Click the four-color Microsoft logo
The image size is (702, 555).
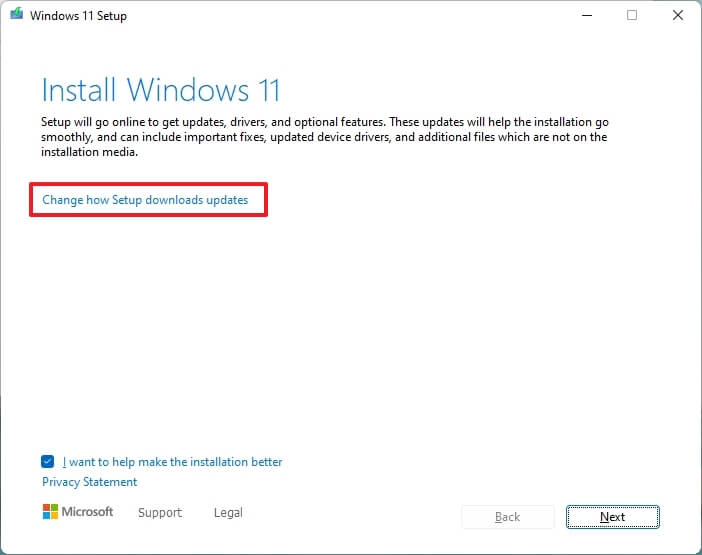pos(51,512)
